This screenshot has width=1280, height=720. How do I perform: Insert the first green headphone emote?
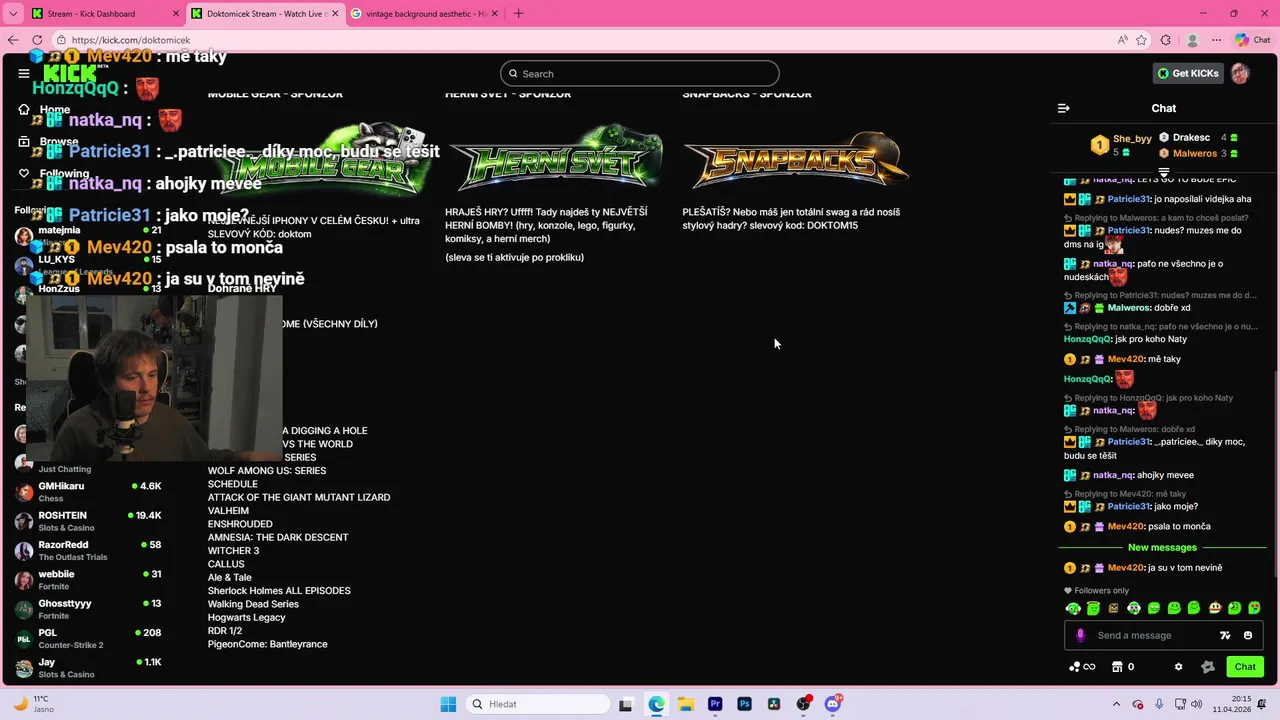(1073, 608)
